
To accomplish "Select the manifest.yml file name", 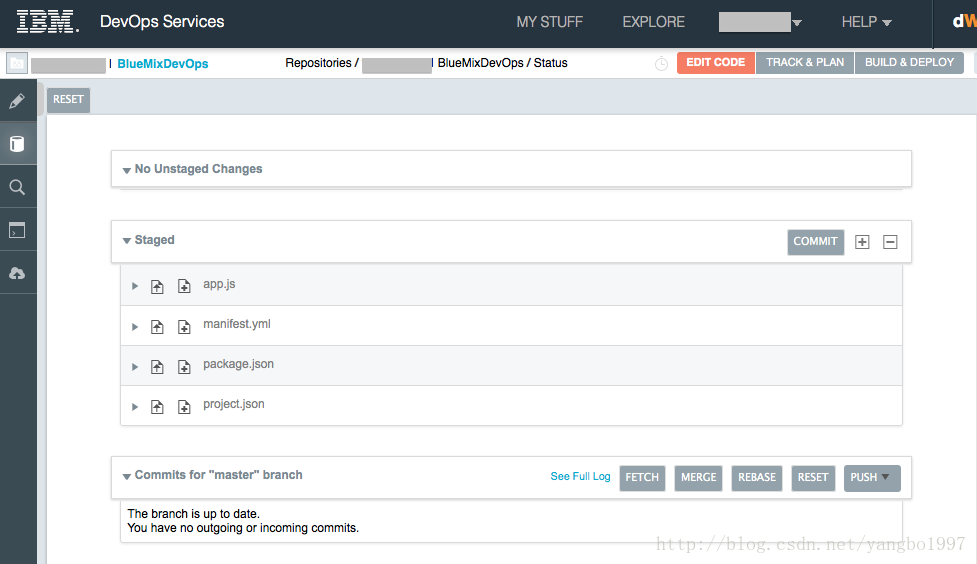I will point(237,324).
